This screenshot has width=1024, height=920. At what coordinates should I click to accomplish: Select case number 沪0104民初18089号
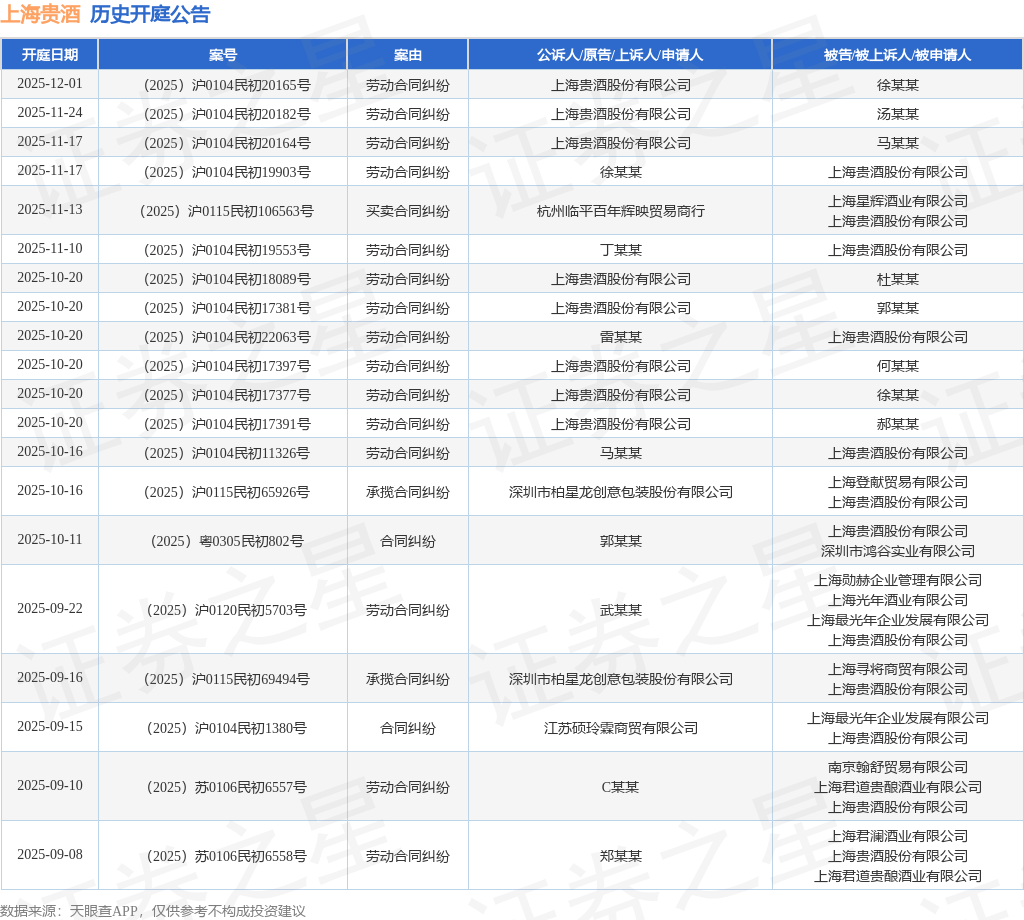pyautogui.click(x=227, y=279)
